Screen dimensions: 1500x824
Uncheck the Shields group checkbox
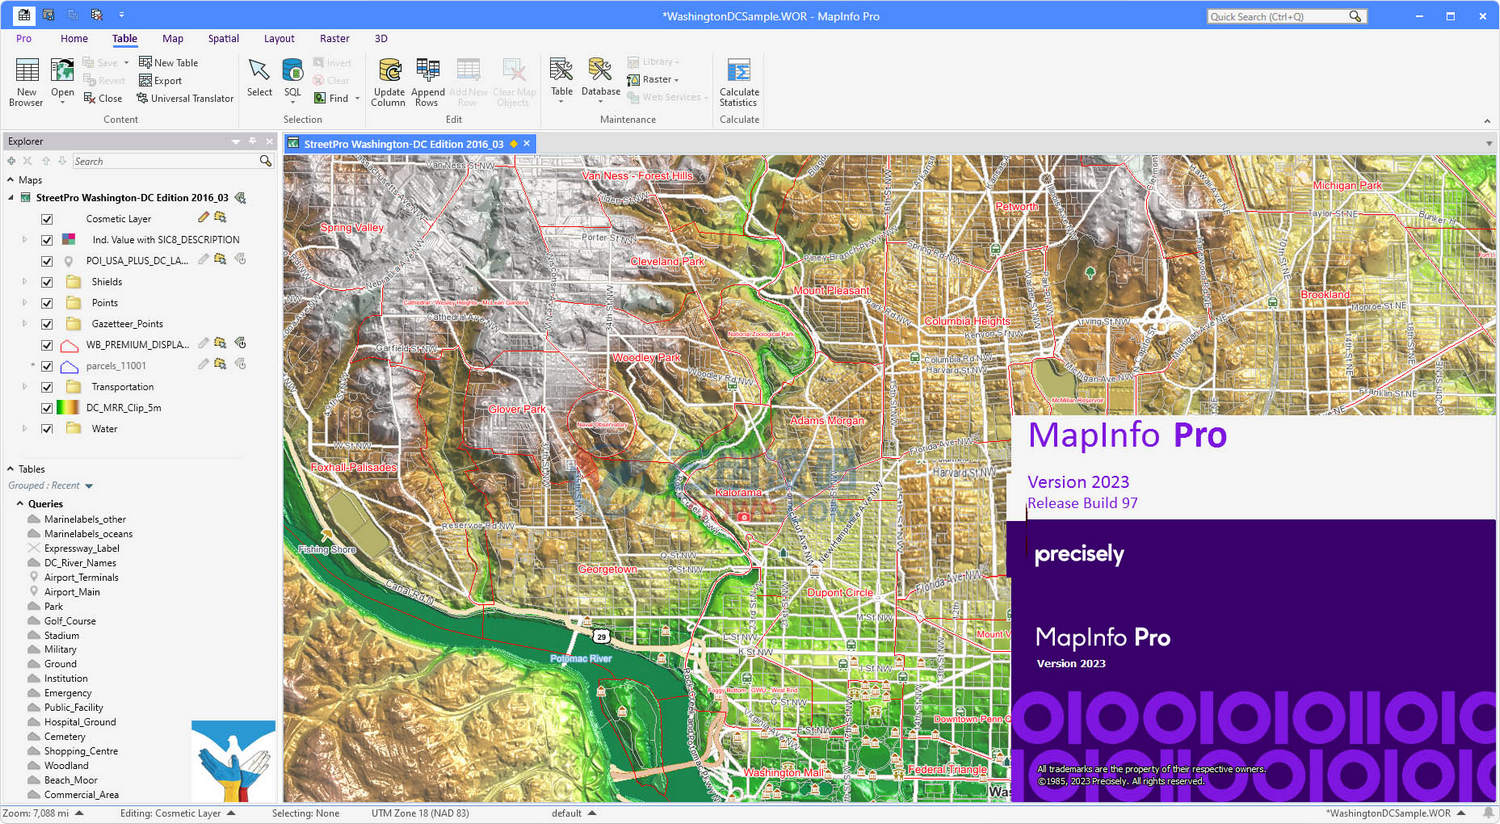pyautogui.click(x=47, y=282)
